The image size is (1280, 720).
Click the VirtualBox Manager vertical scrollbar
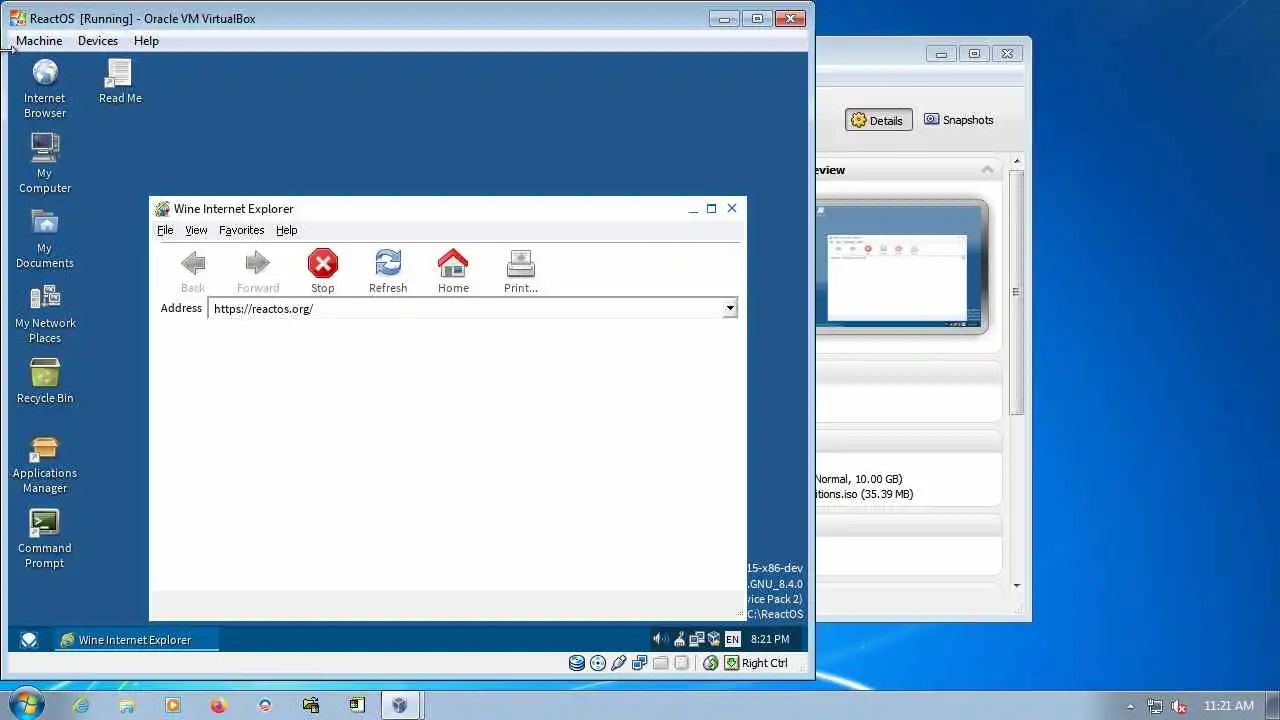point(1017,292)
